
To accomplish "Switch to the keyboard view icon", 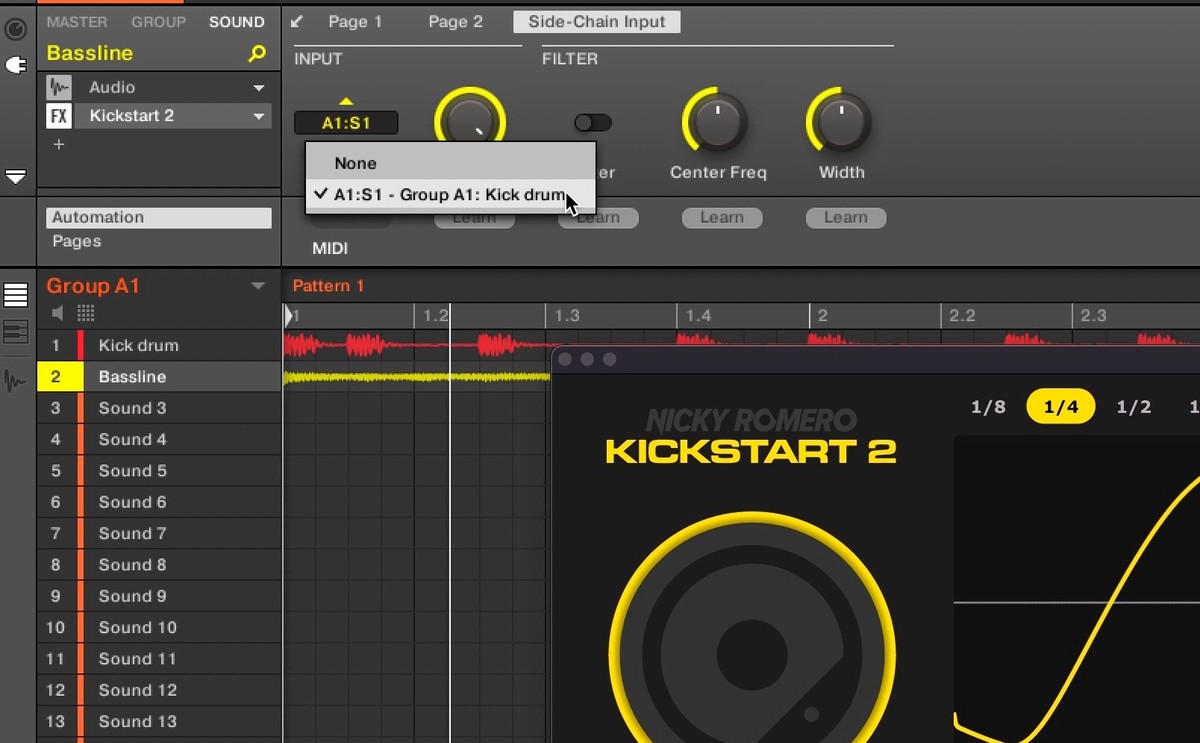I will (x=16, y=332).
